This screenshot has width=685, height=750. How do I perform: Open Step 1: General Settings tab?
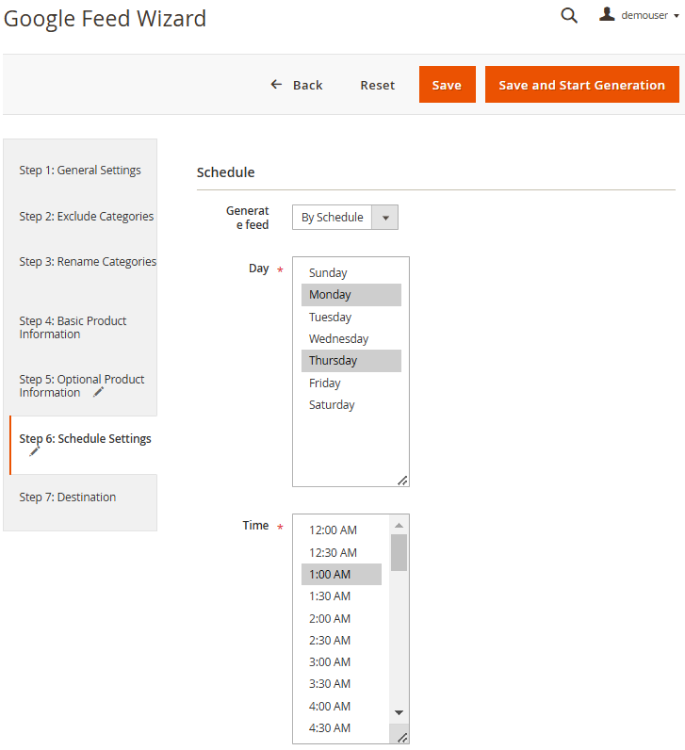coord(80,170)
